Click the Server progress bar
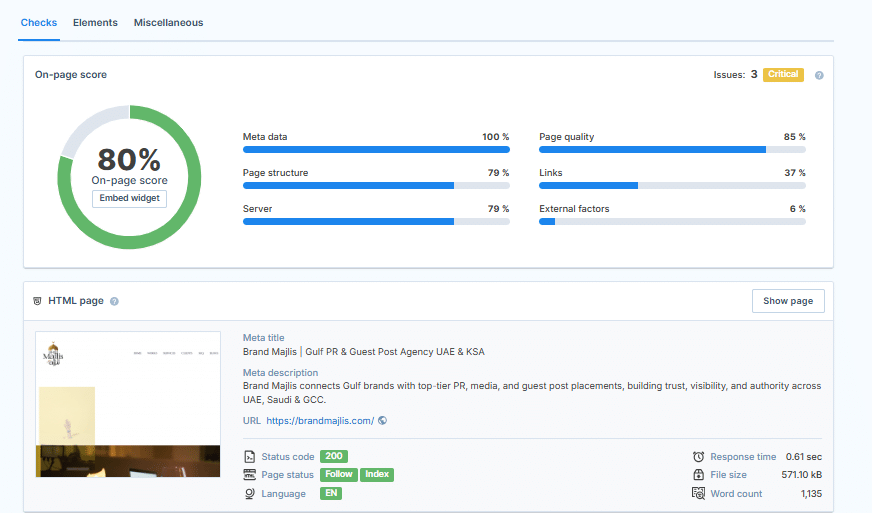 (376, 221)
